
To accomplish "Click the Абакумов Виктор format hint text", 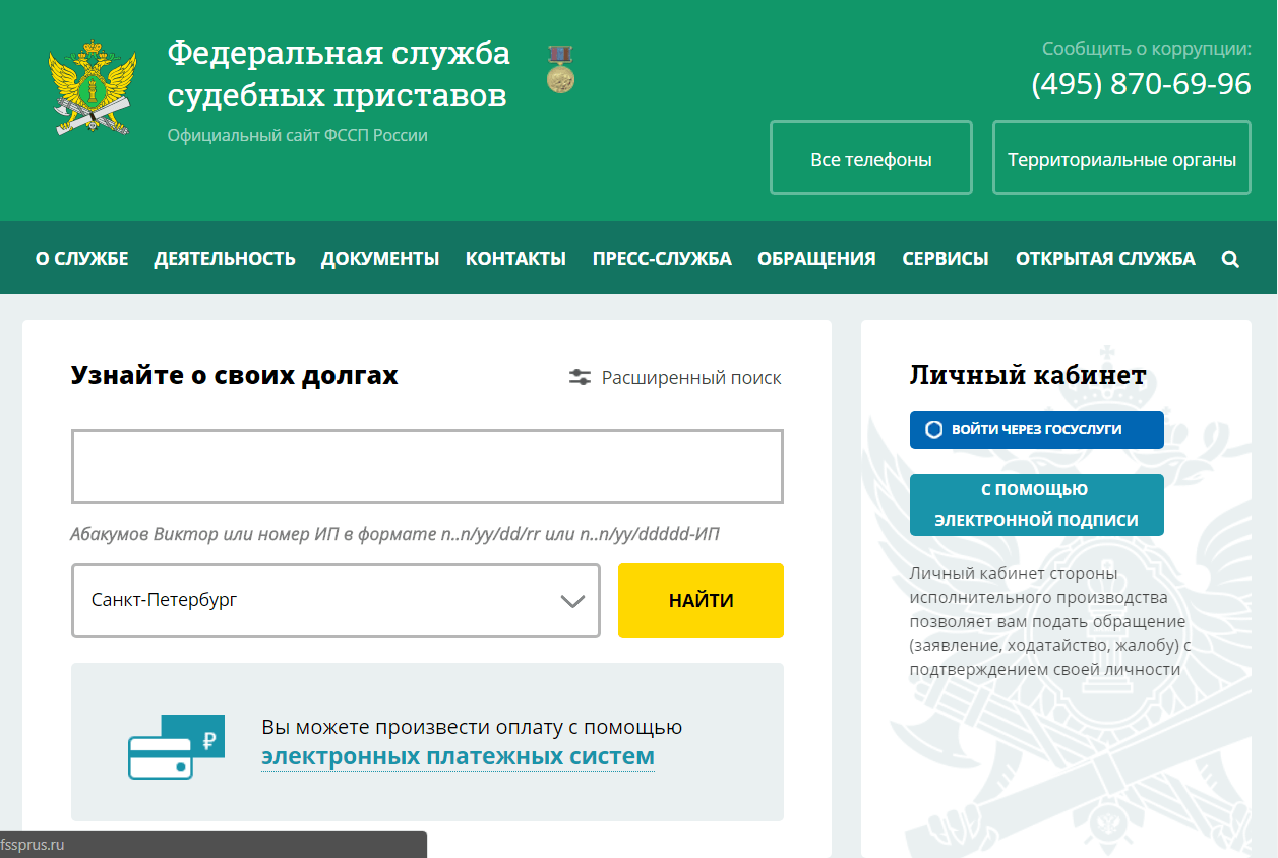I will (x=395, y=534).
